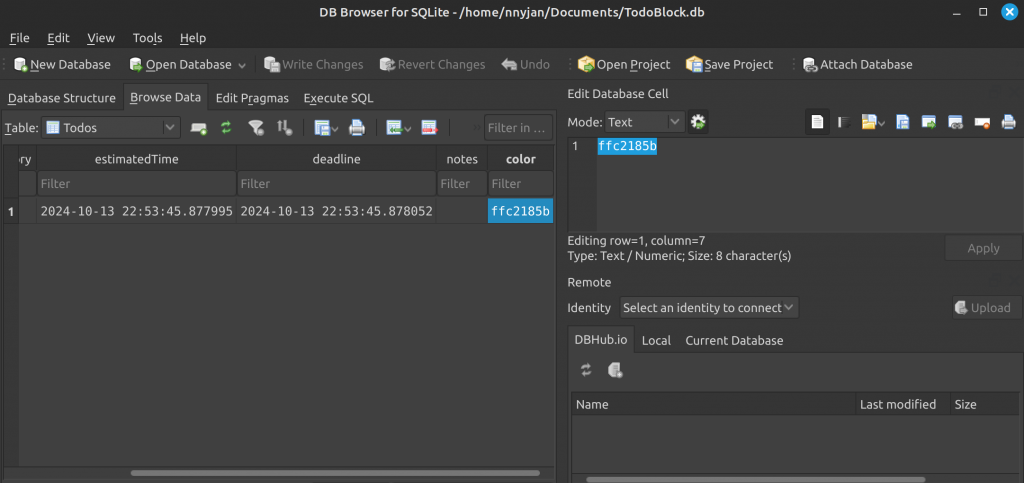Open the Identity selection combo box
Image resolution: width=1024 pixels, height=483 pixels.
(x=709, y=307)
